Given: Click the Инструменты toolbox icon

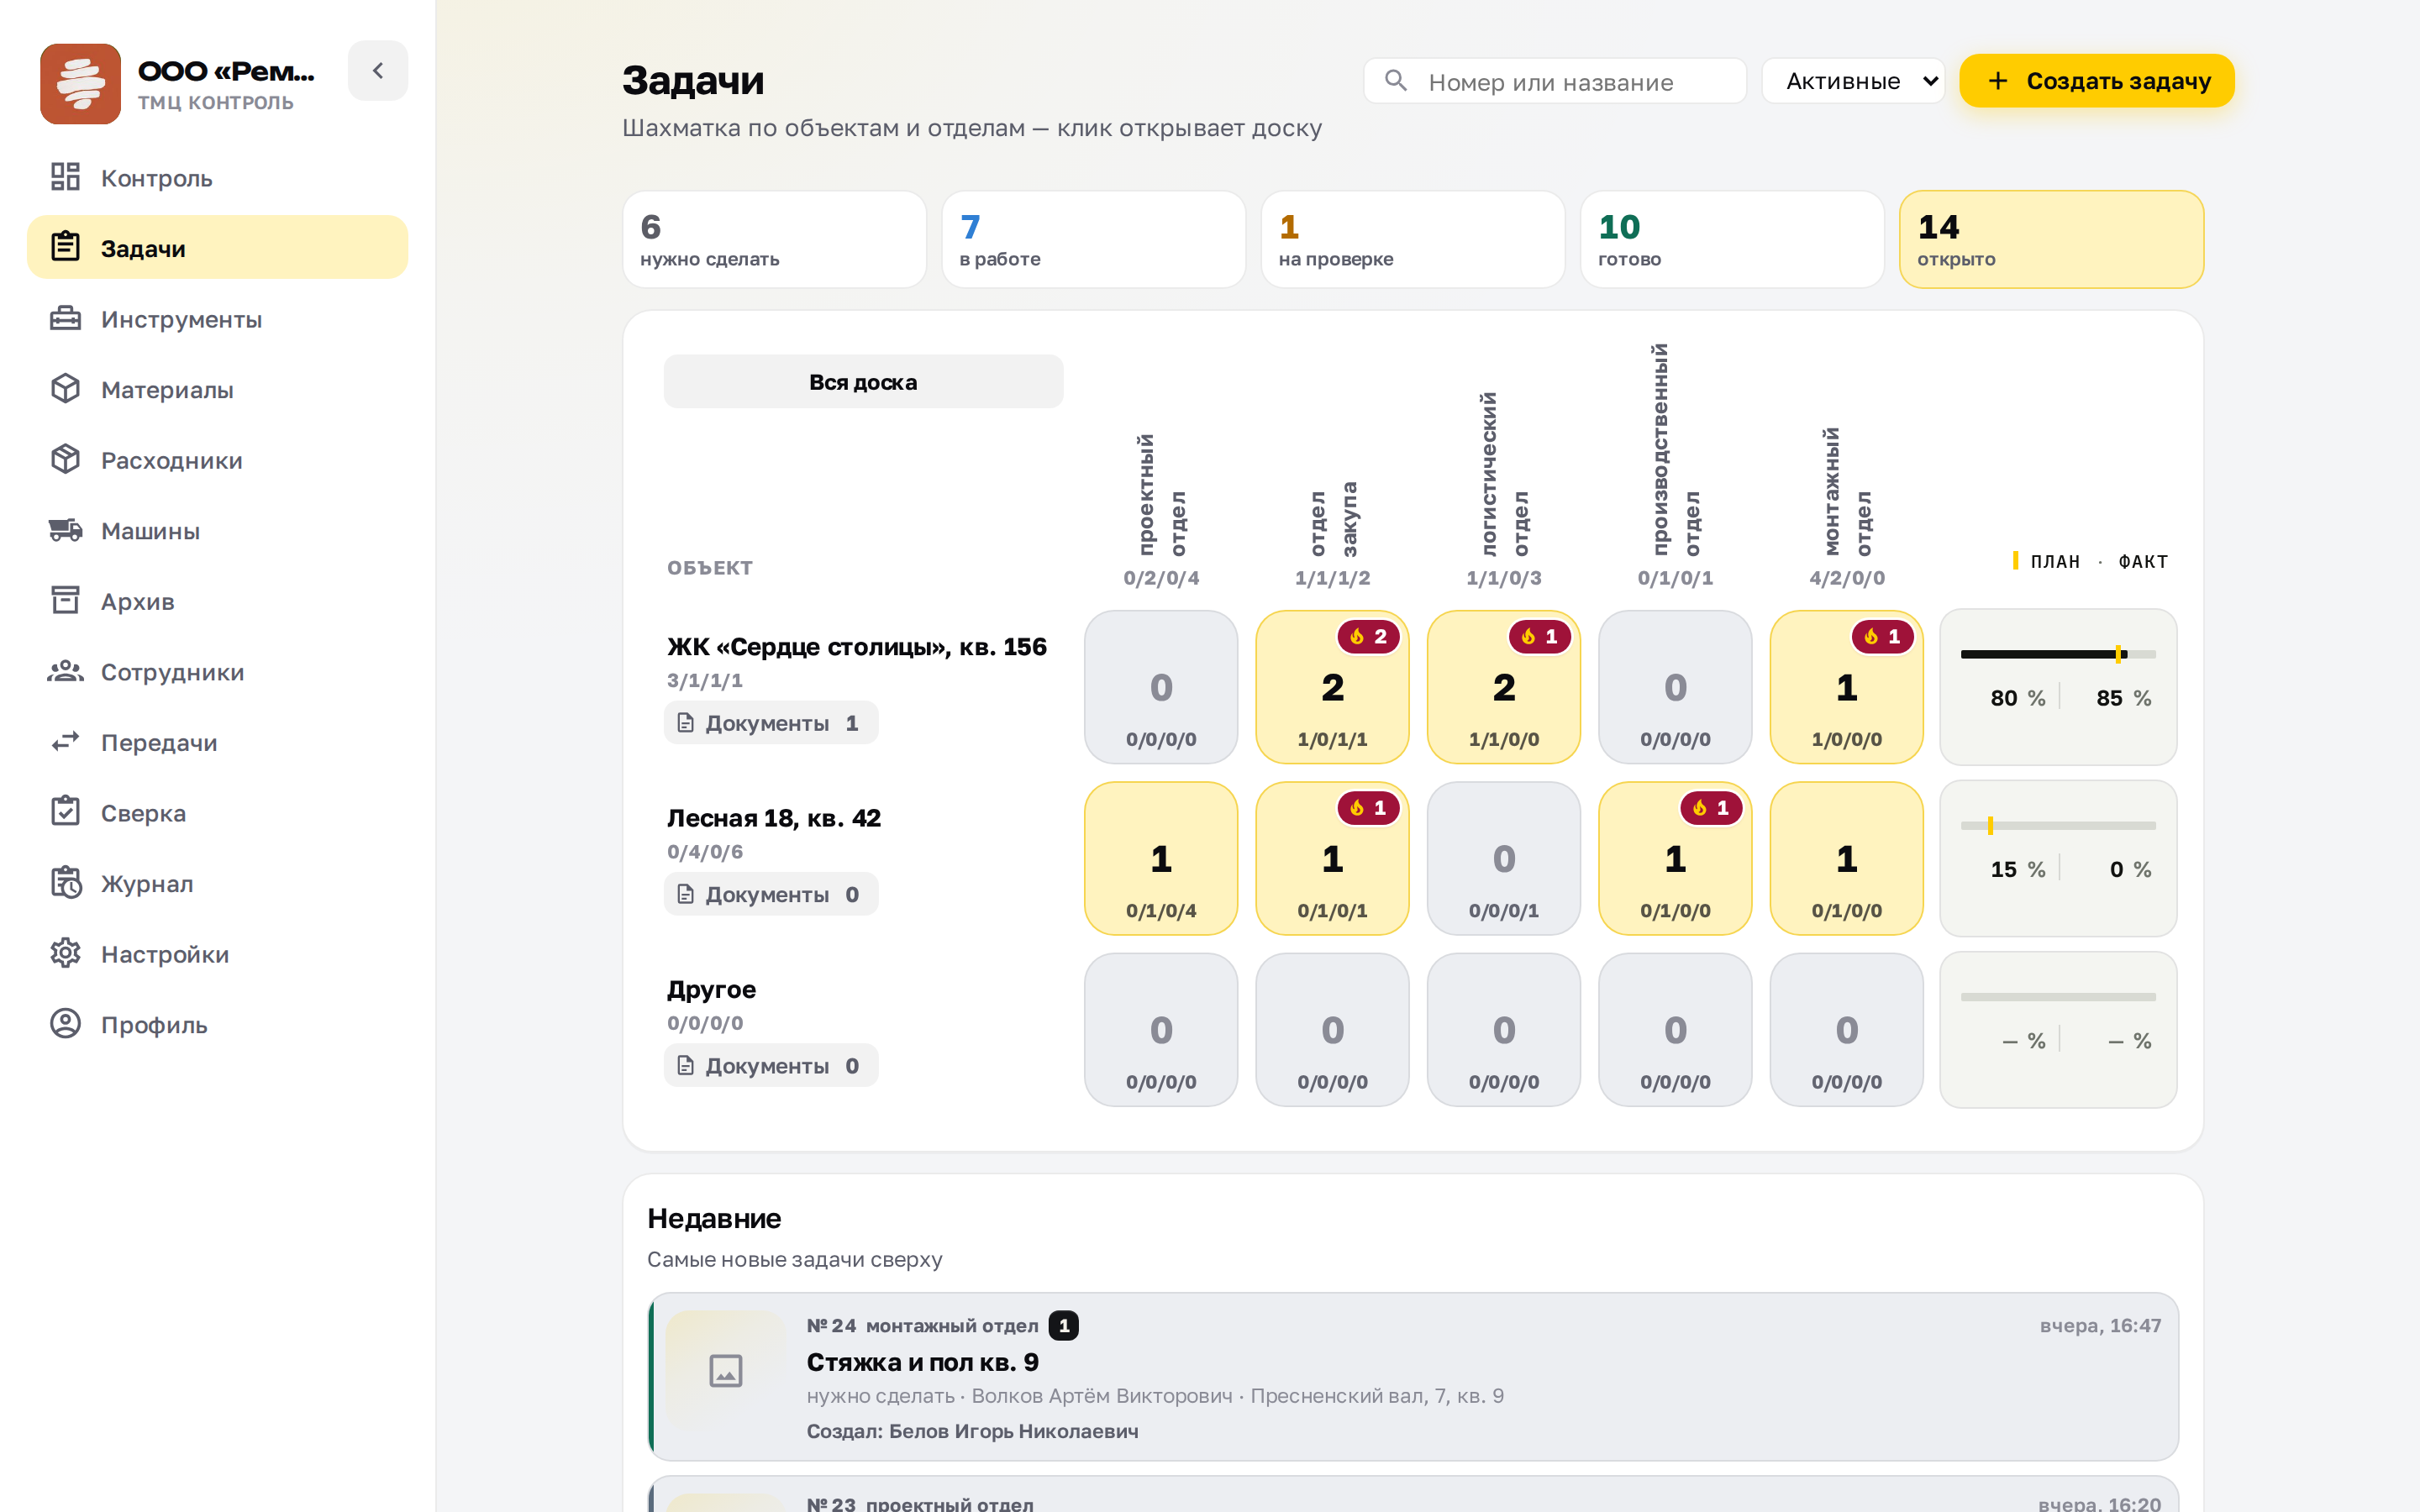Looking at the screenshot, I should pyautogui.click(x=65, y=318).
